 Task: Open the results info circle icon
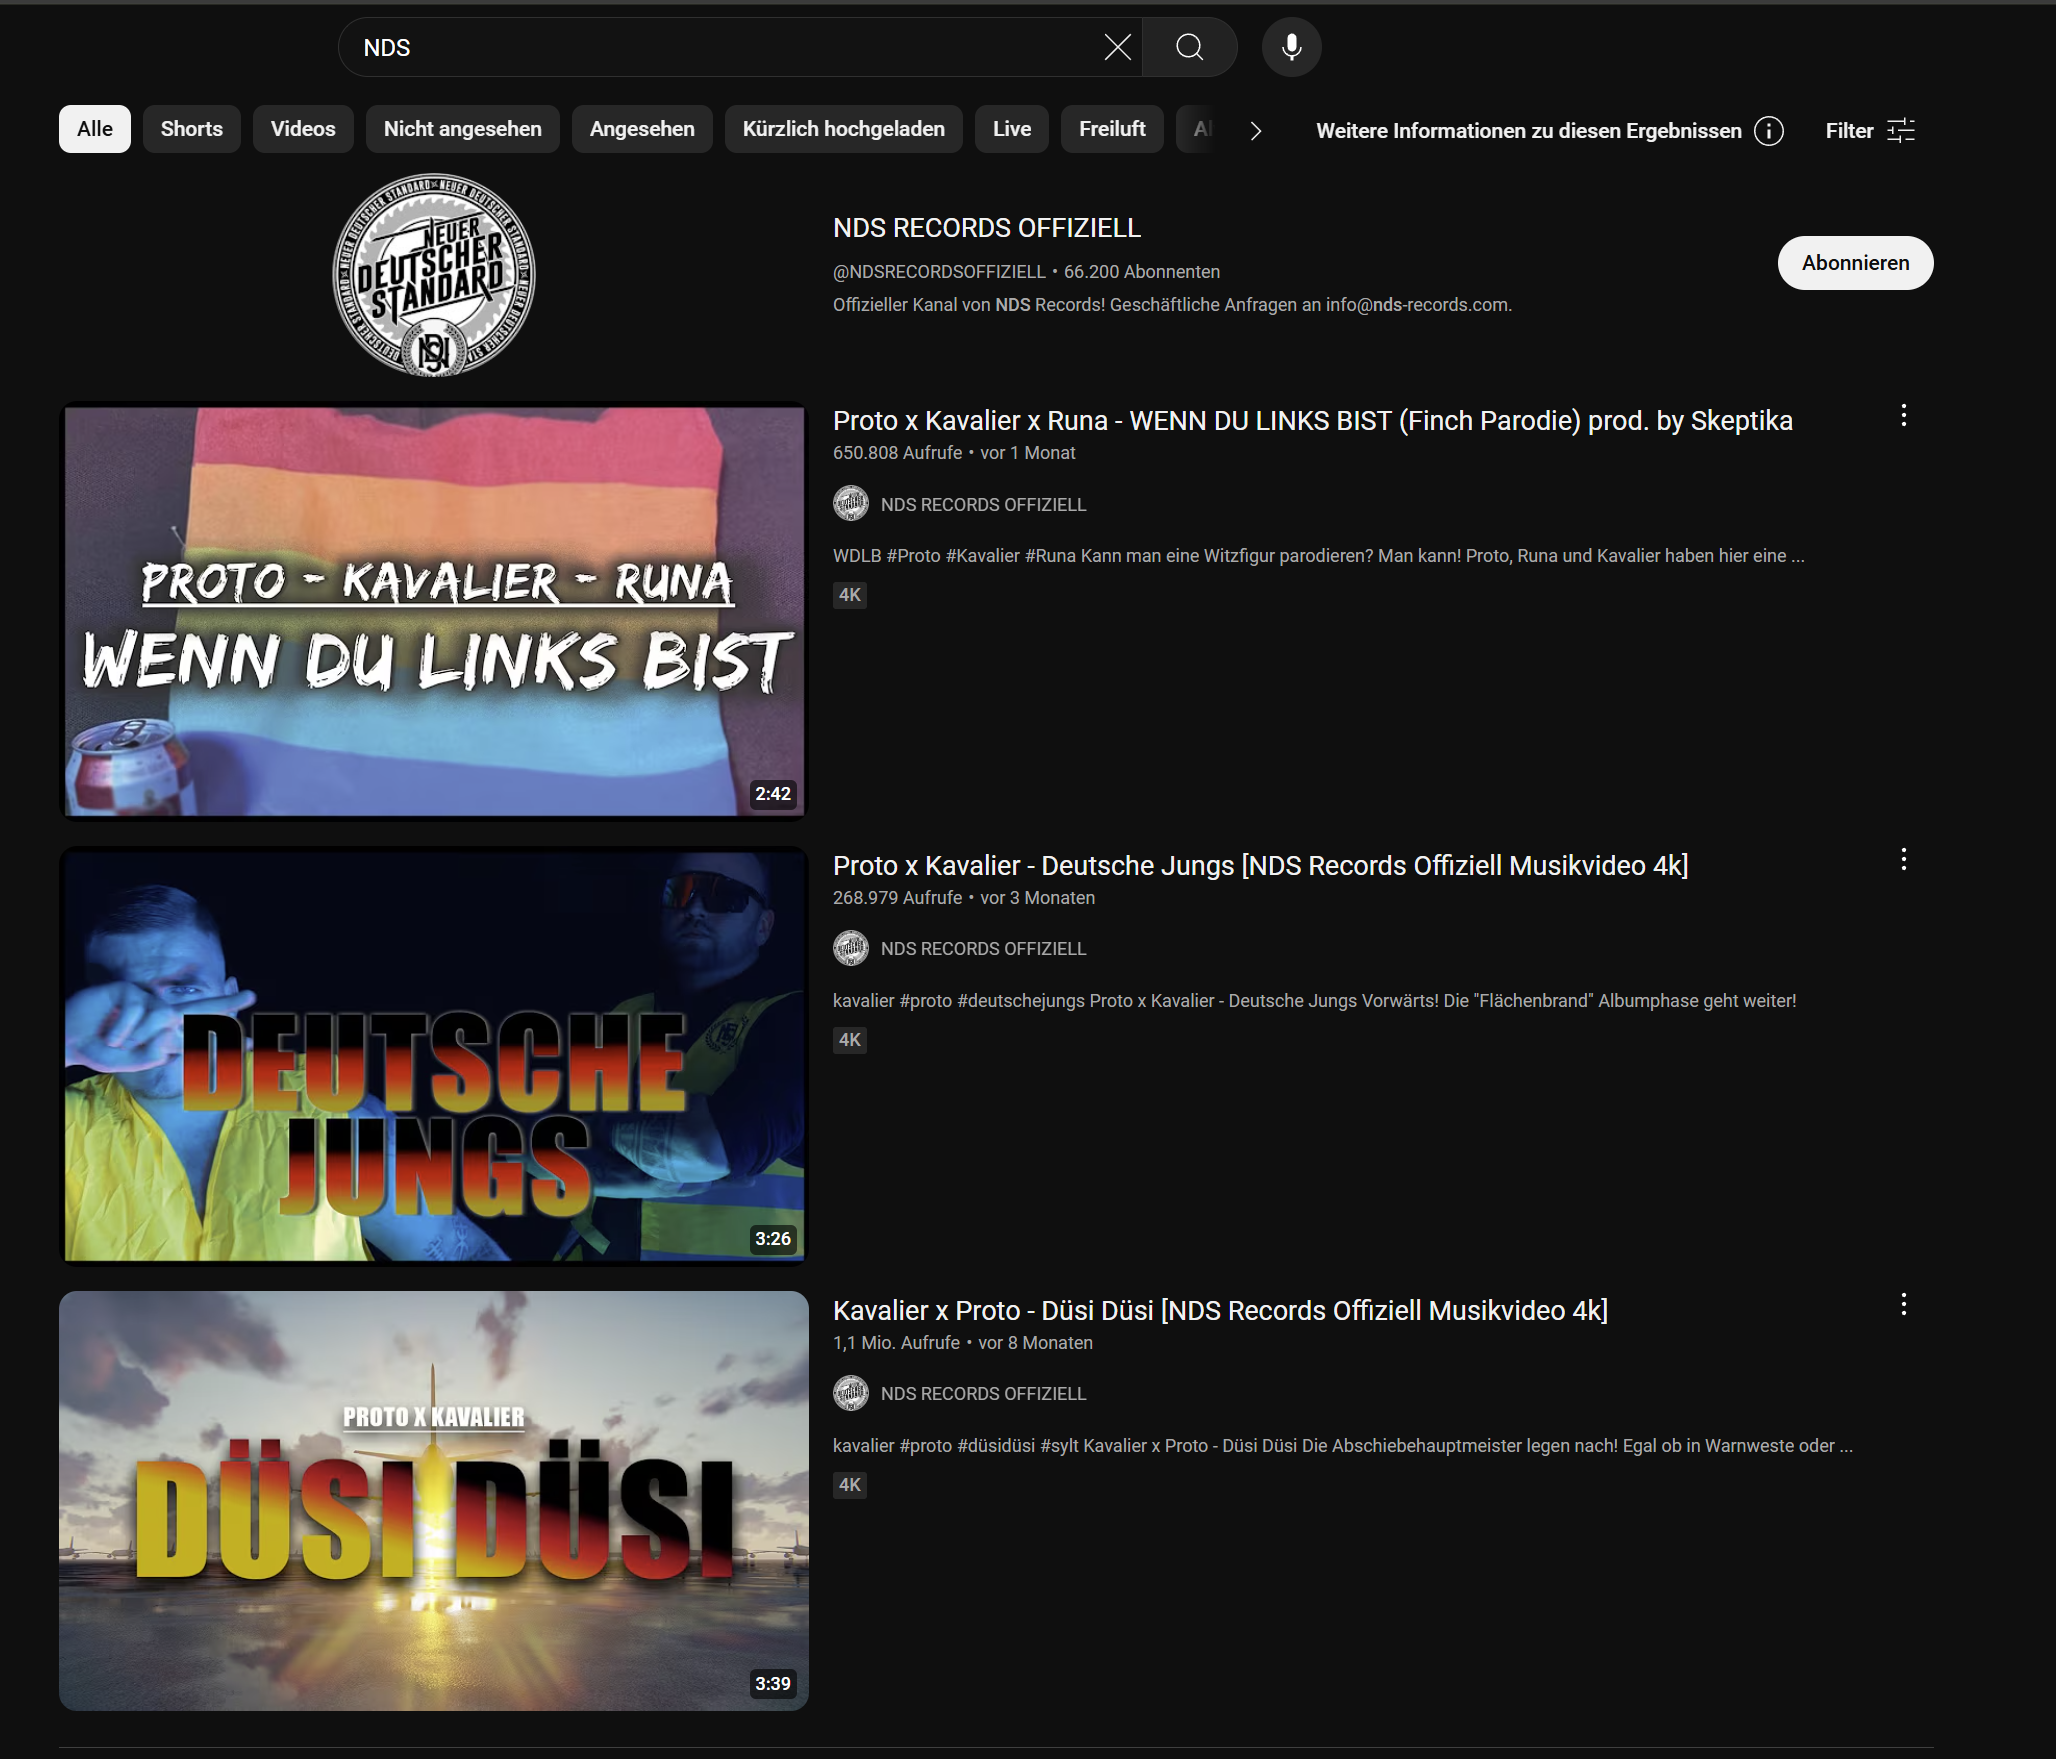[x=1768, y=131]
